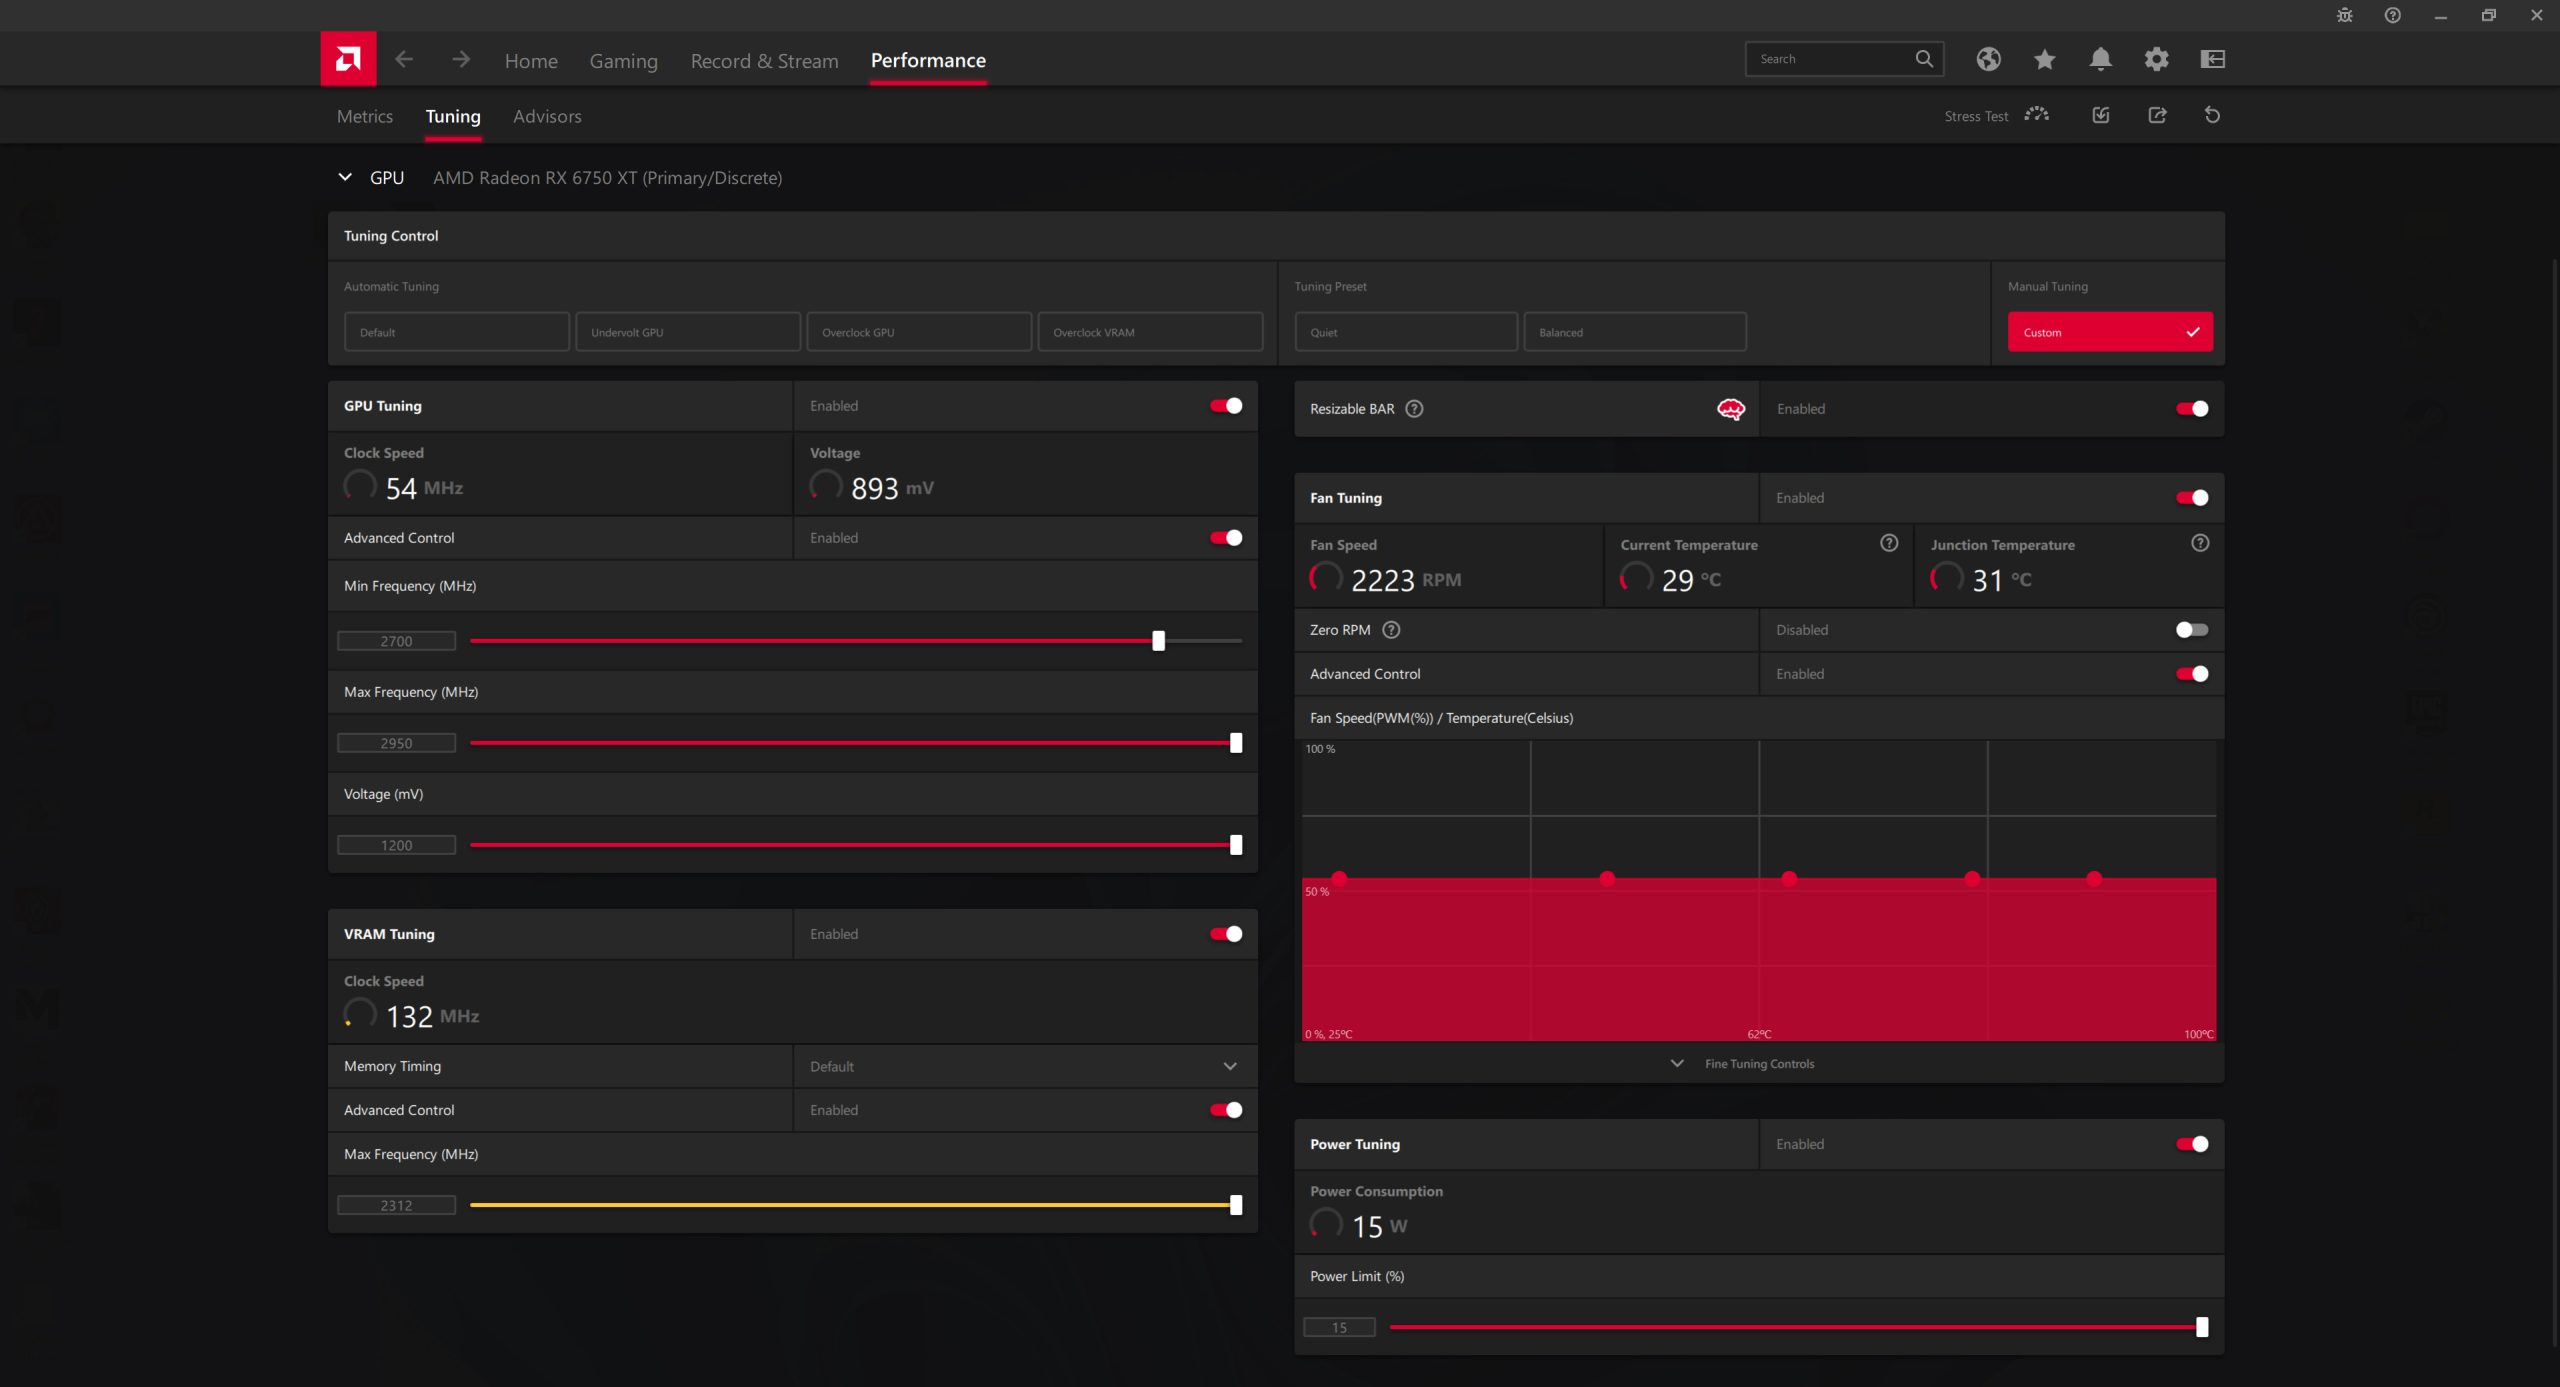
Task: Switch to the Metrics tab
Action: (364, 116)
